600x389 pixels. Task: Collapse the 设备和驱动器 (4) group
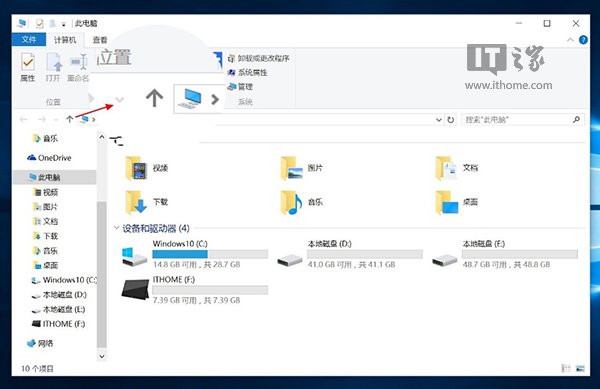point(116,228)
